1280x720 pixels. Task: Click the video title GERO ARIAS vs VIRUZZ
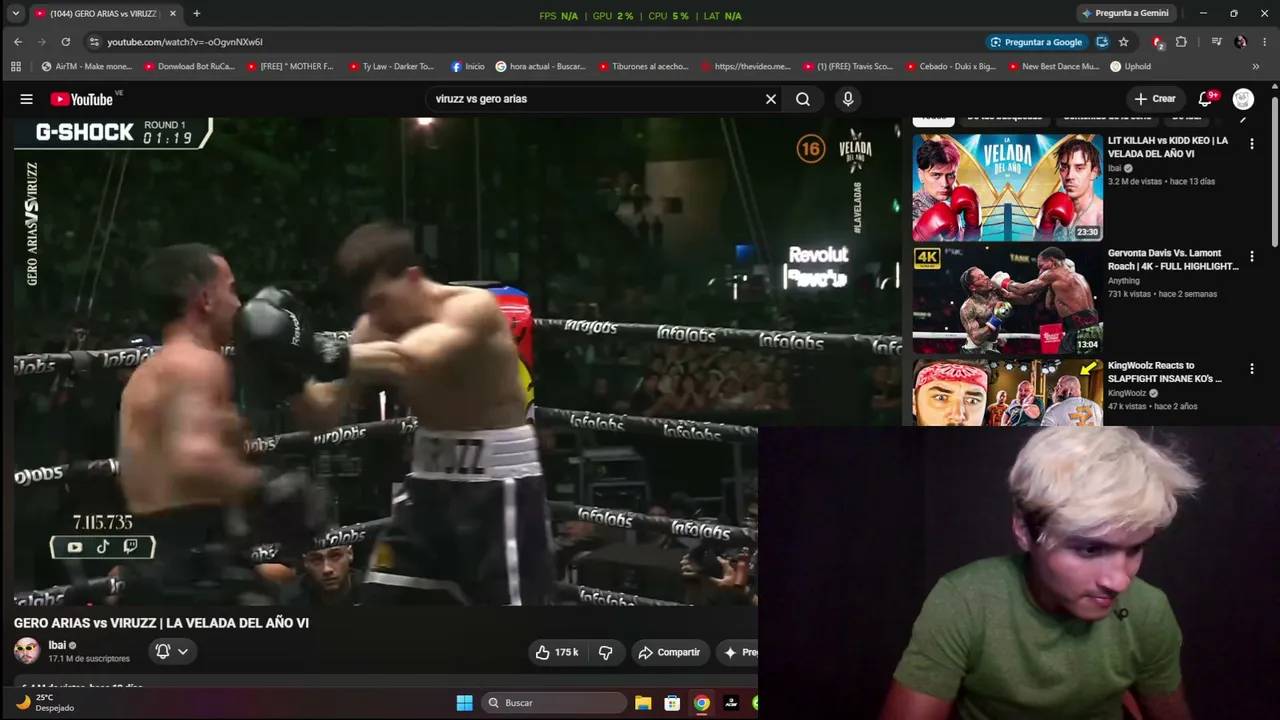[x=161, y=623]
